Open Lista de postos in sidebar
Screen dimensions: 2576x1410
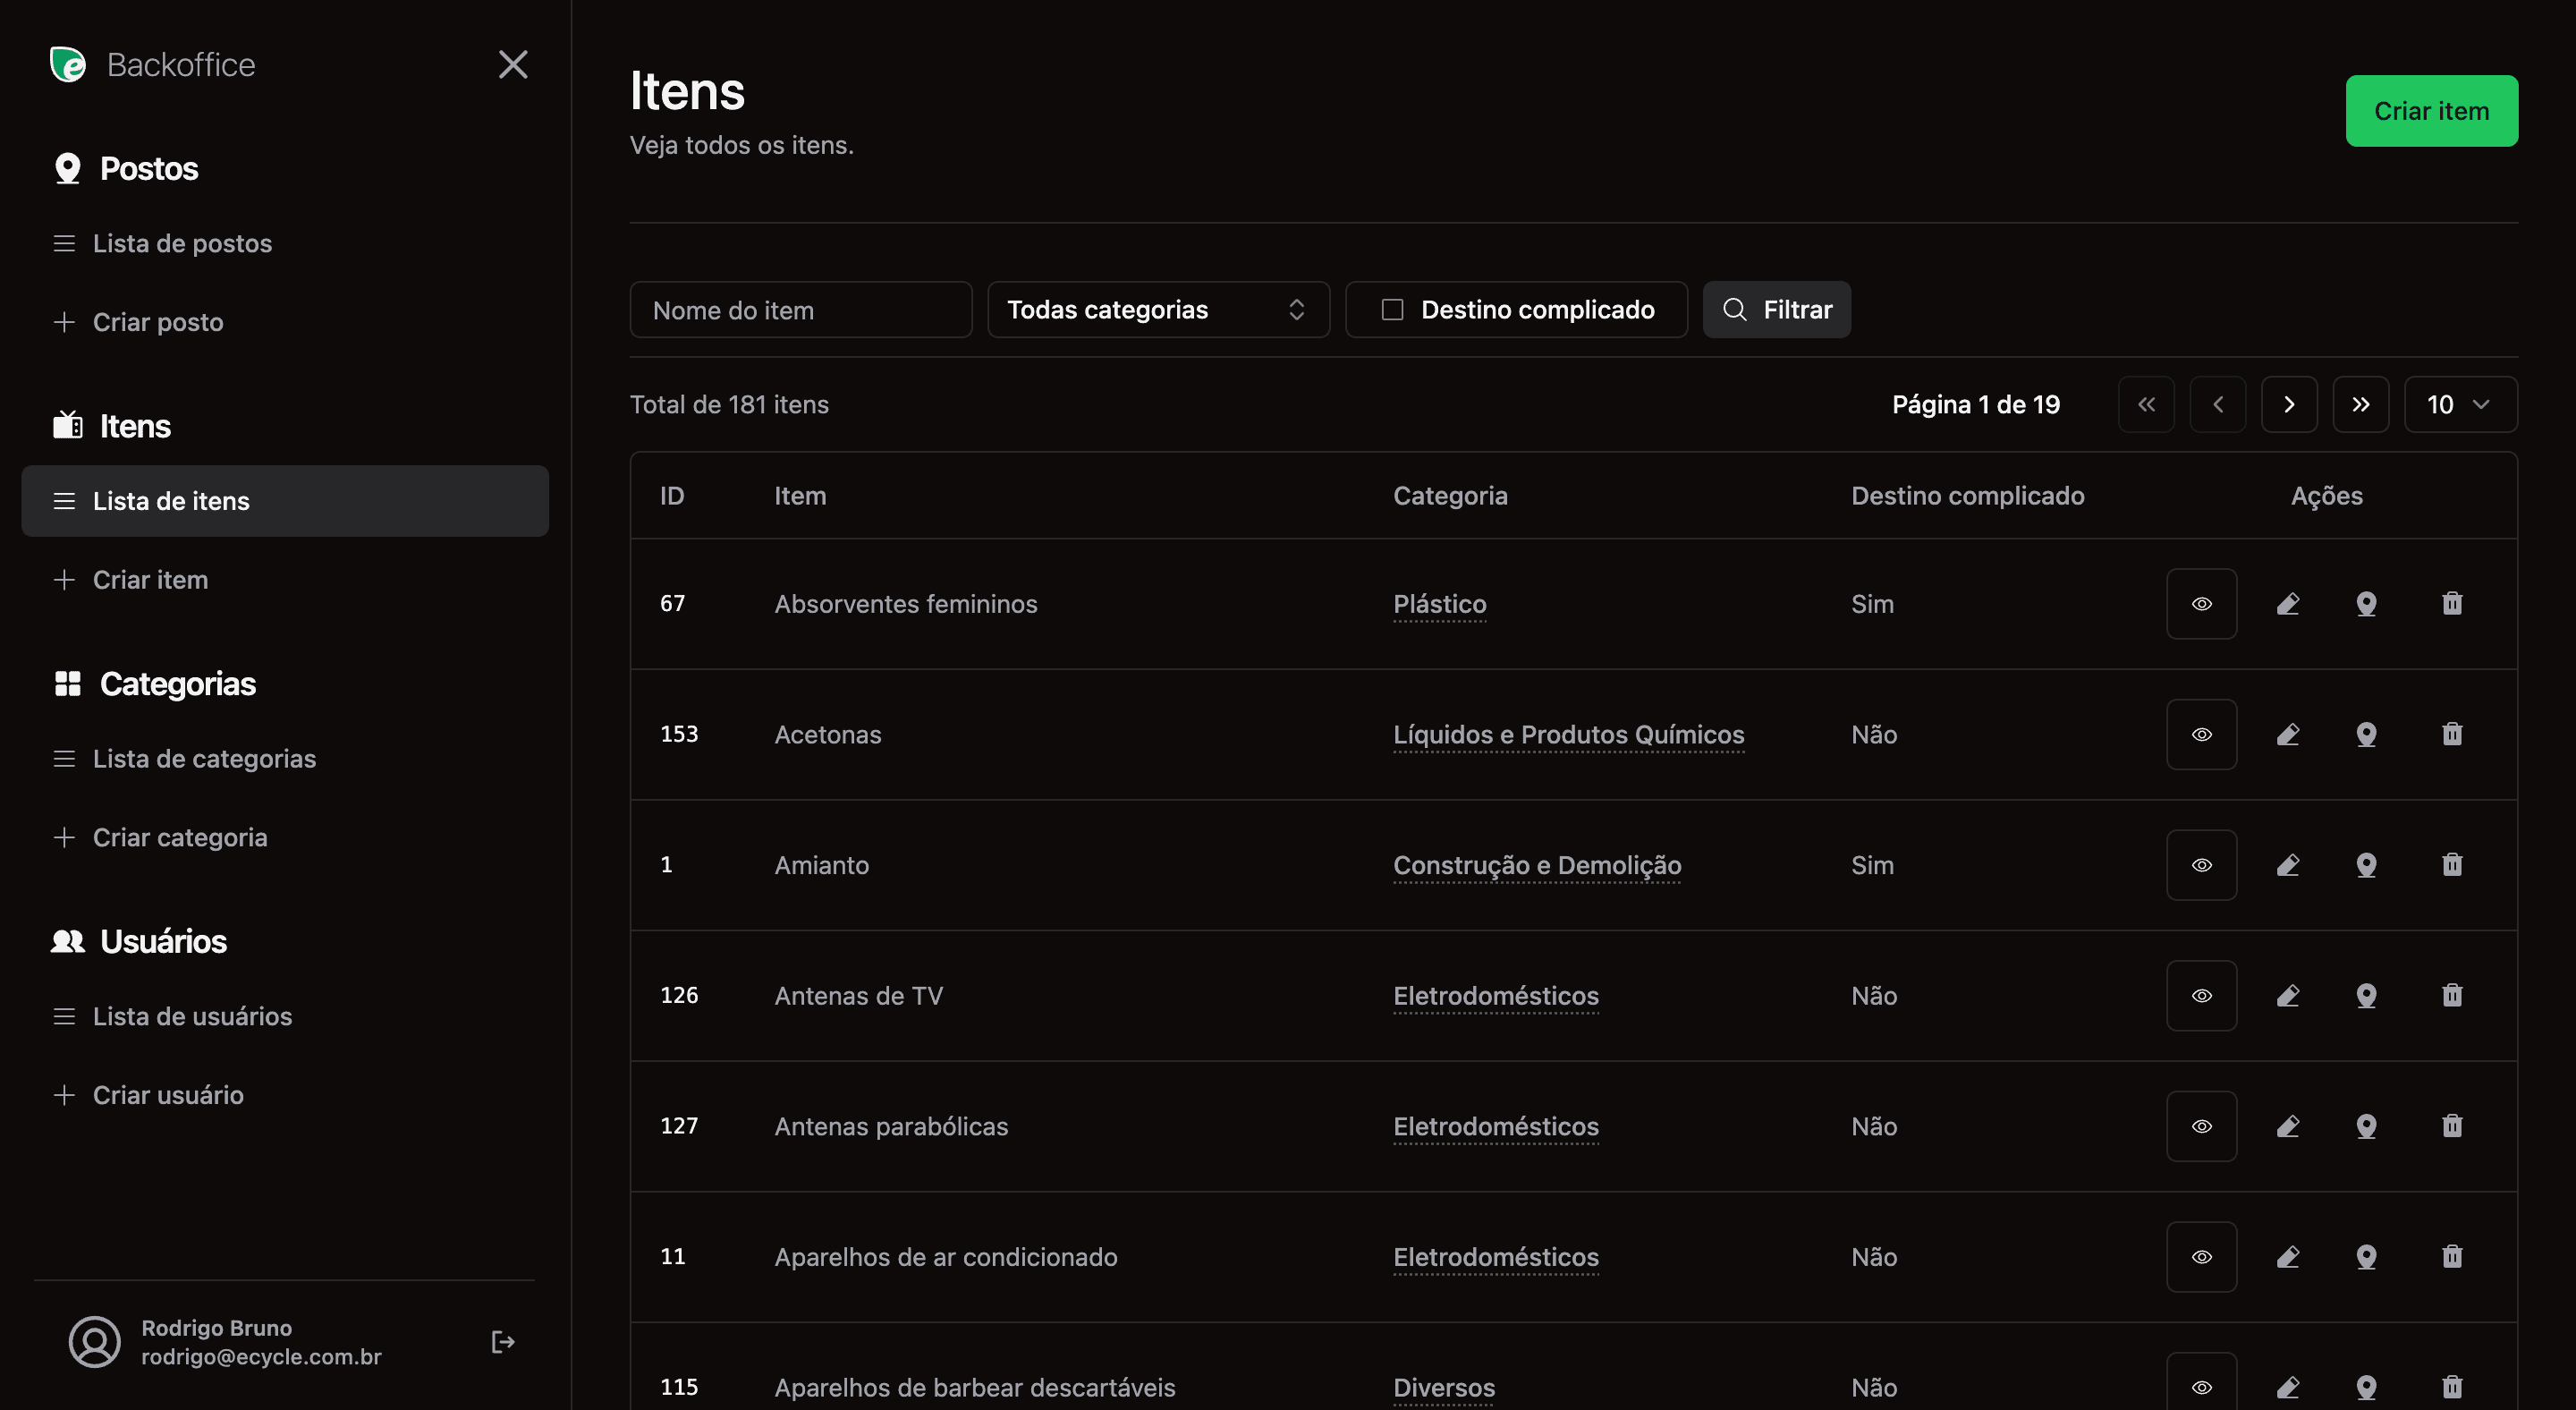(182, 243)
